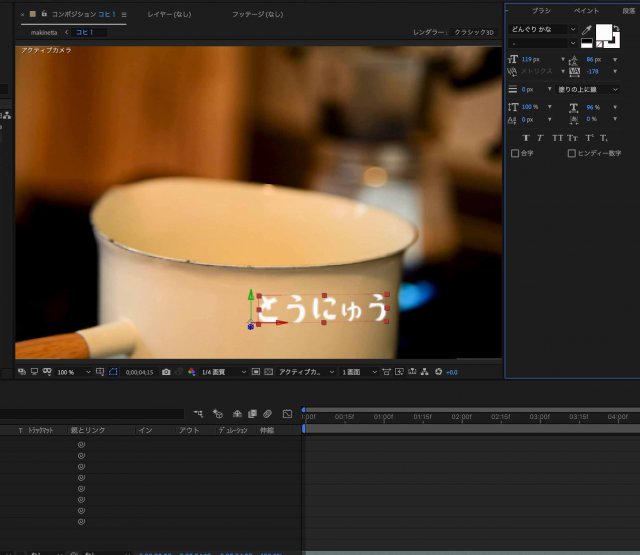This screenshot has width=640, height=555.
Task: Open the 塗りの上に線 stroke option dropdown
Action: click(579, 89)
